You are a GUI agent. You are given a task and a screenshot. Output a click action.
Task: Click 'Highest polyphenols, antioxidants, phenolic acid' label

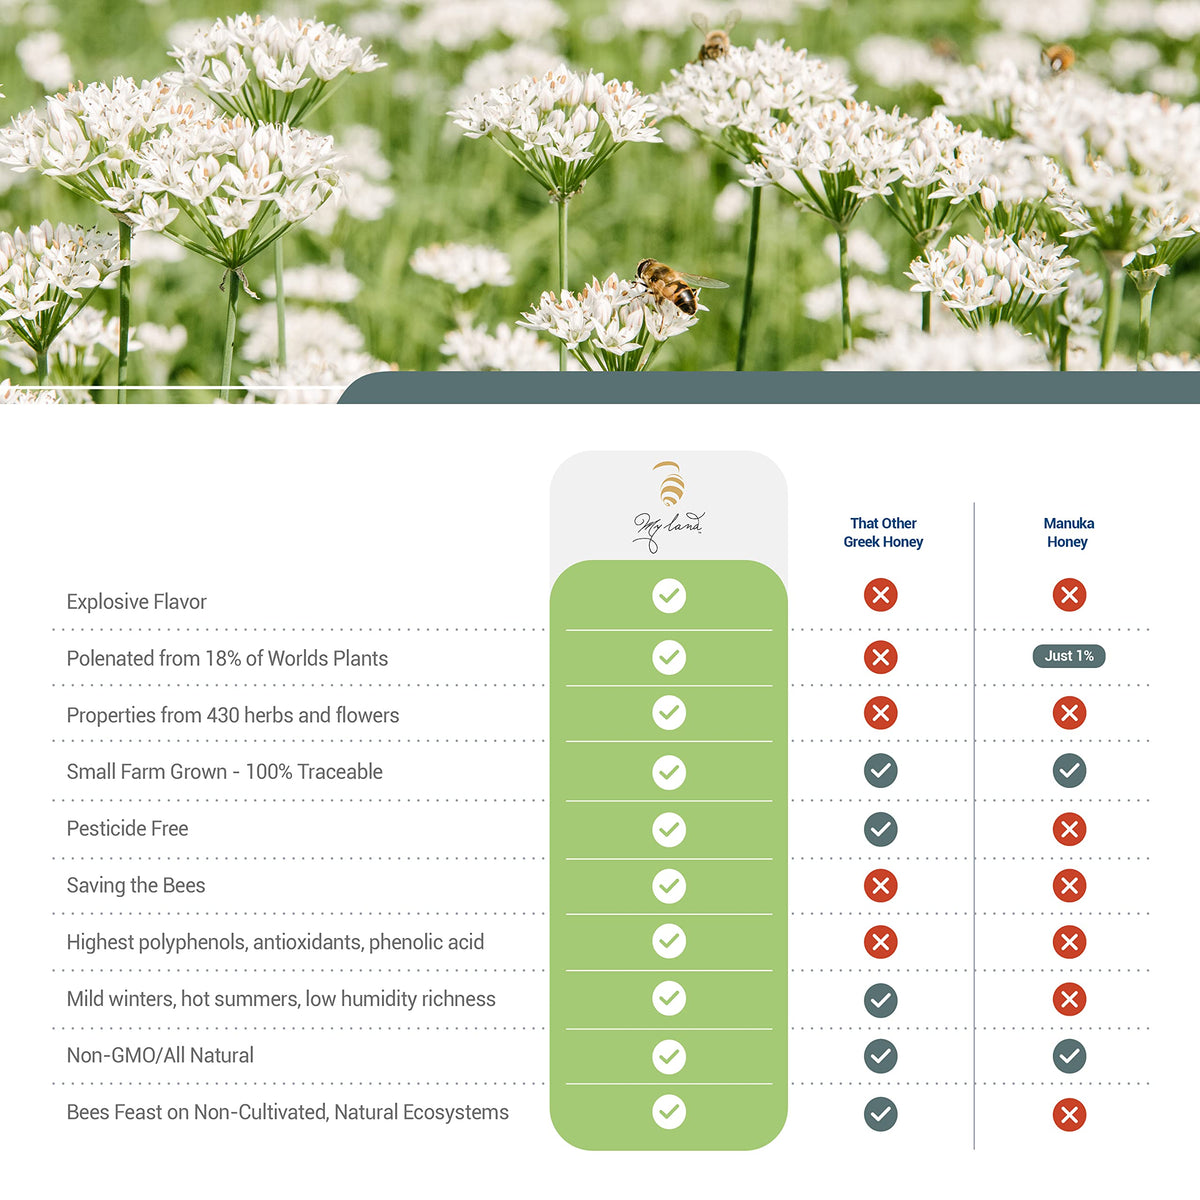click(275, 943)
